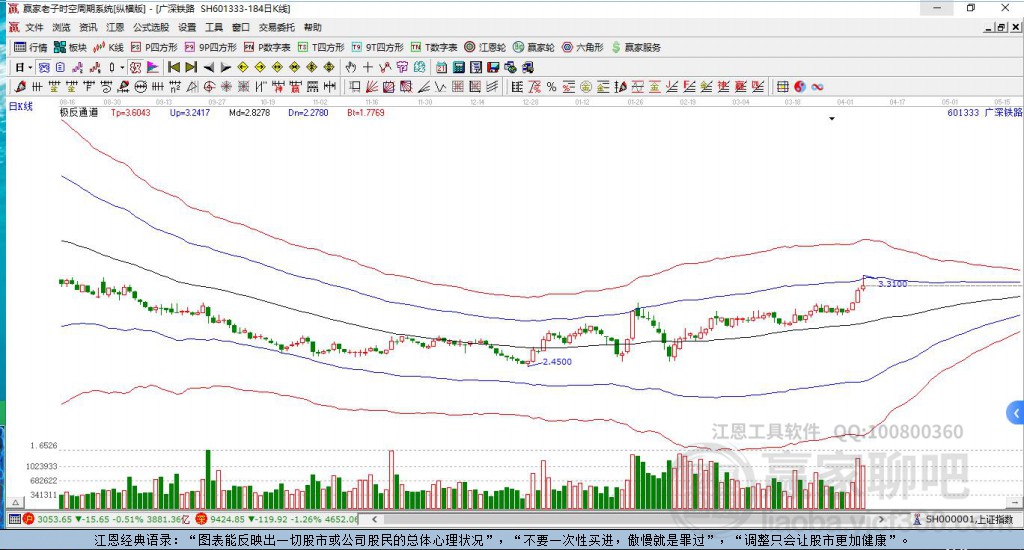The height and width of the screenshot is (550, 1024).
Task: Open the 江恩轮 Gann wheel
Action: [x=485, y=47]
